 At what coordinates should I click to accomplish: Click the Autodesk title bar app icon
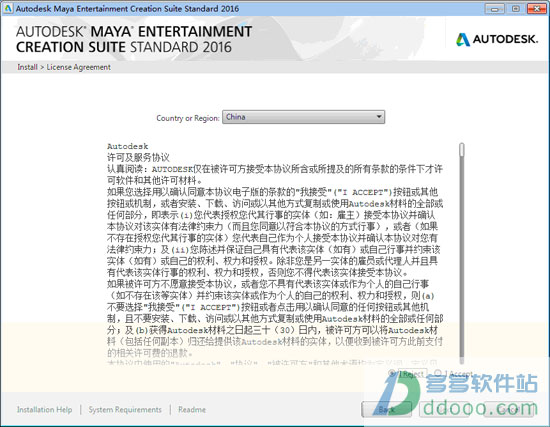pos(7,8)
